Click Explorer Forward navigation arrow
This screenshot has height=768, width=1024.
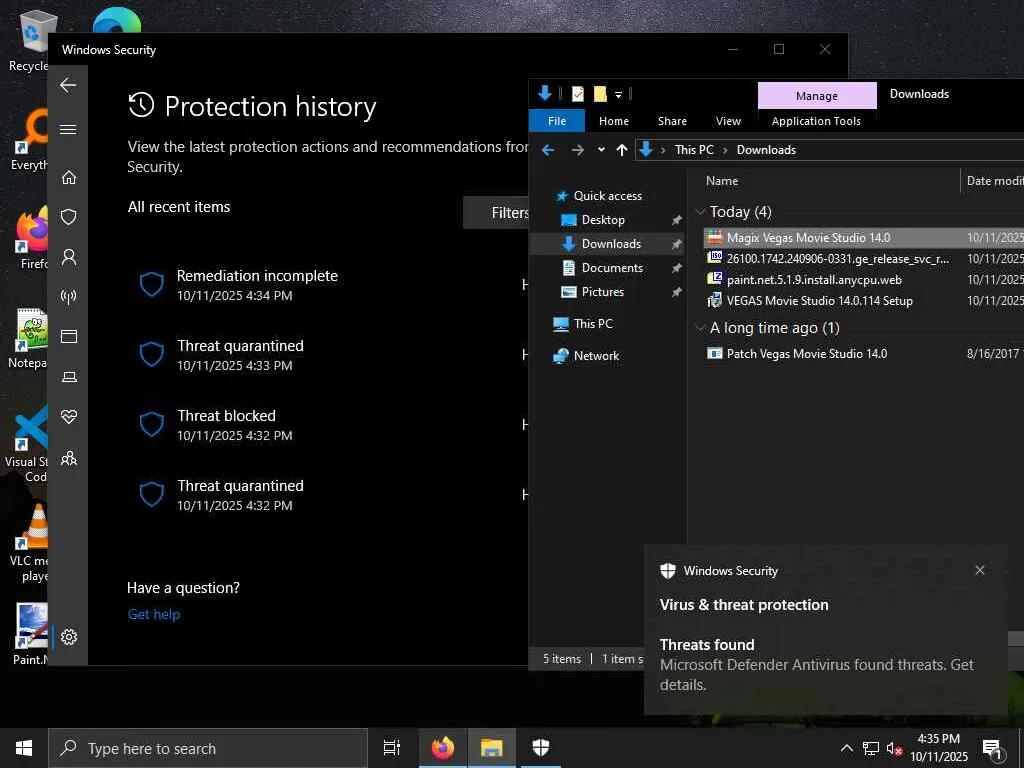(577, 150)
